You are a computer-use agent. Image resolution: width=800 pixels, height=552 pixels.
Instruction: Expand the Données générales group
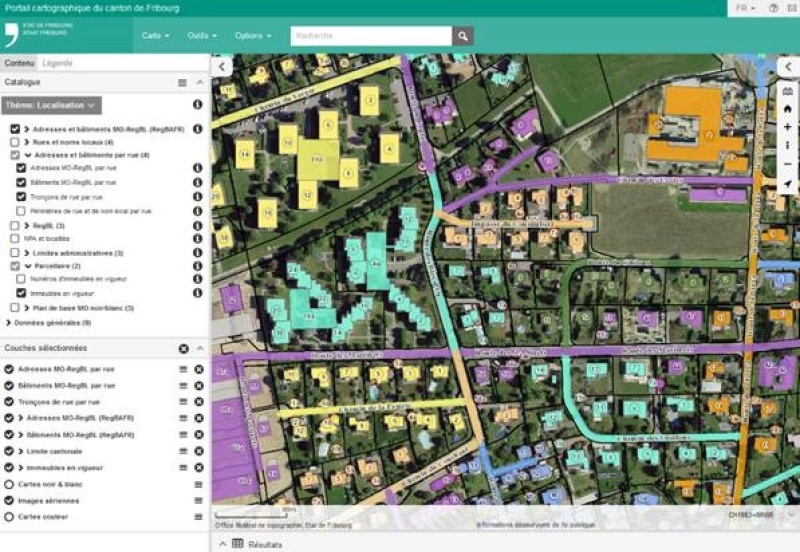(x=48, y=323)
